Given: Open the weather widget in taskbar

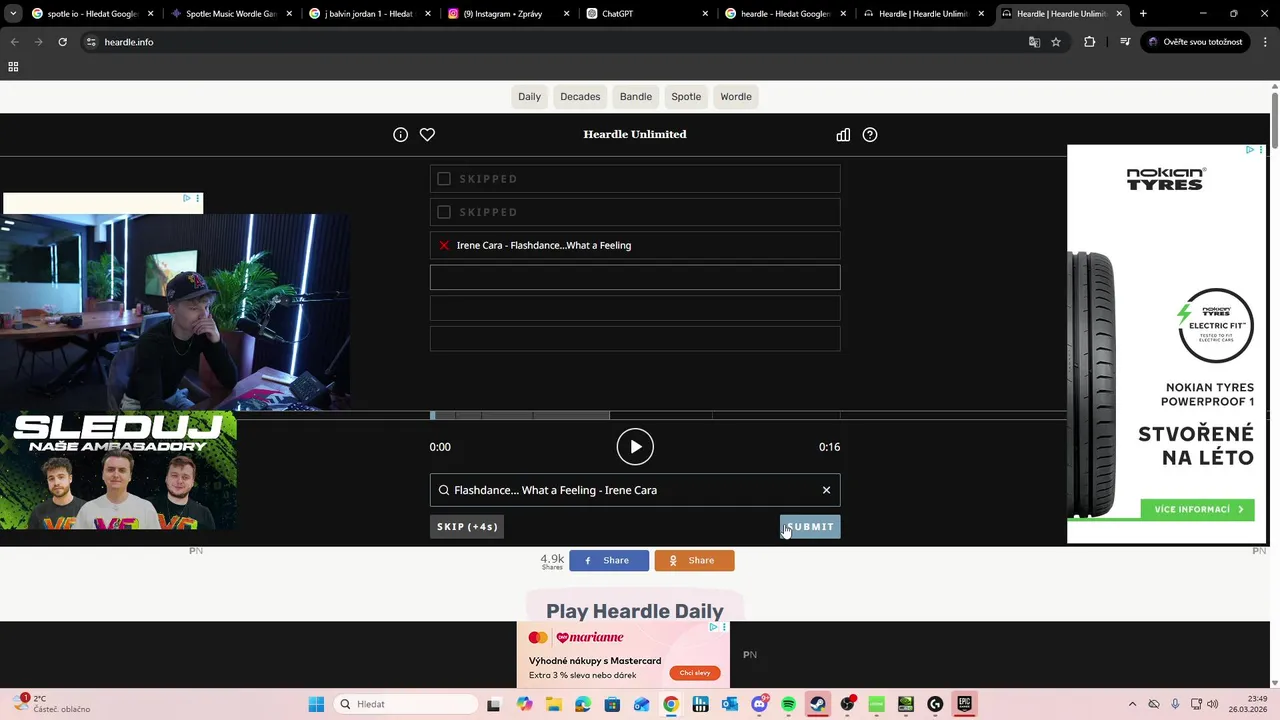Looking at the screenshot, I should [x=52, y=704].
